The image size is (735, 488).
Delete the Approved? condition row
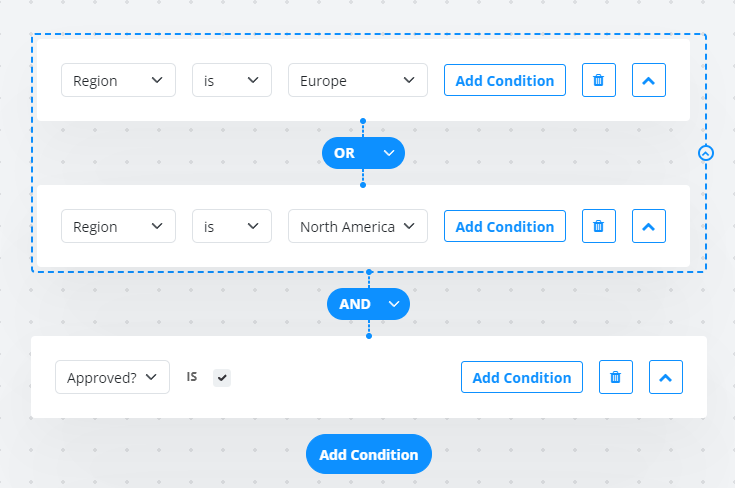(615, 377)
